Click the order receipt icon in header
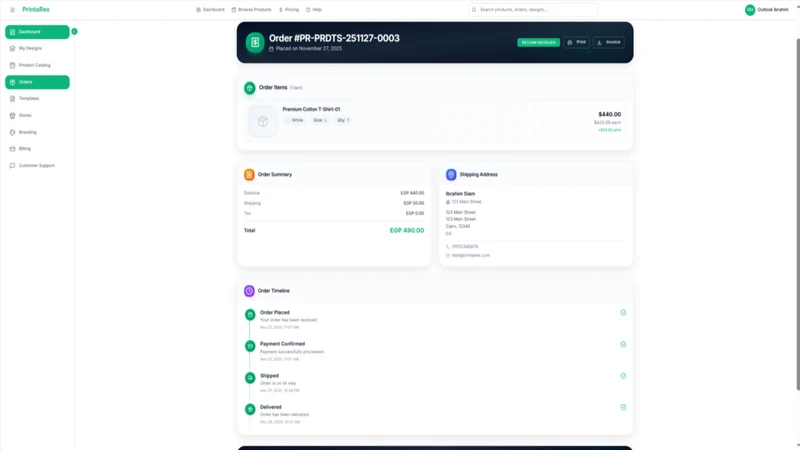This screenshot has height=450, width=800. coord(255,42)
